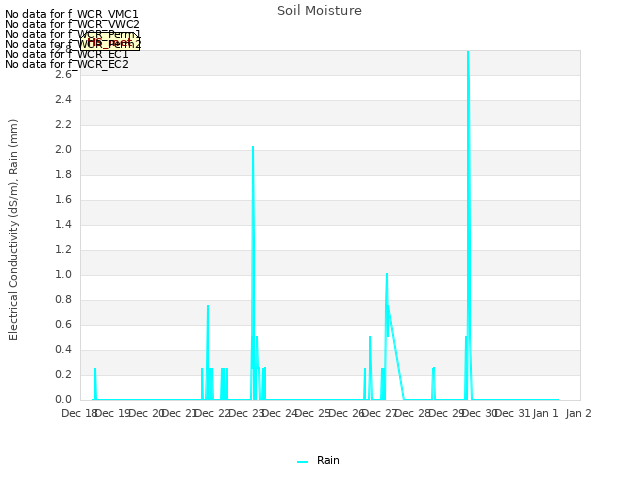Click the 2.0 y-axis tick label
640x480 pixels.
click(63, 150)
